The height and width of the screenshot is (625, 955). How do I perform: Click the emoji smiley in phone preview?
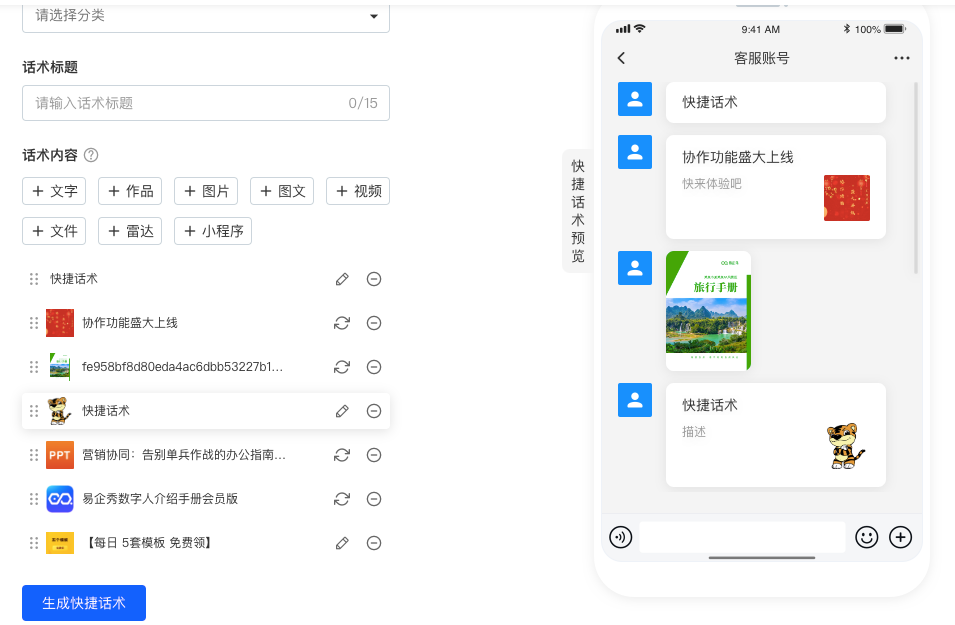pos(866,537)
